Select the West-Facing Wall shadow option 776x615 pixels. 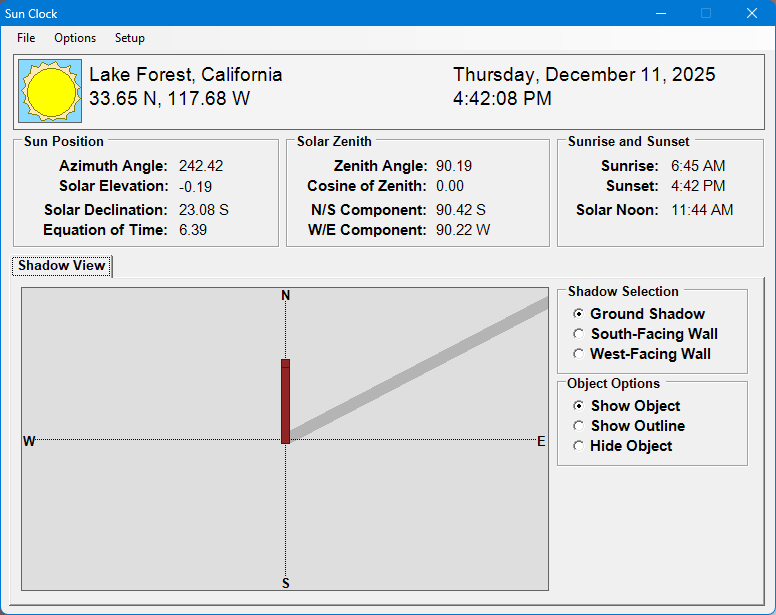[x=579, y=354]
